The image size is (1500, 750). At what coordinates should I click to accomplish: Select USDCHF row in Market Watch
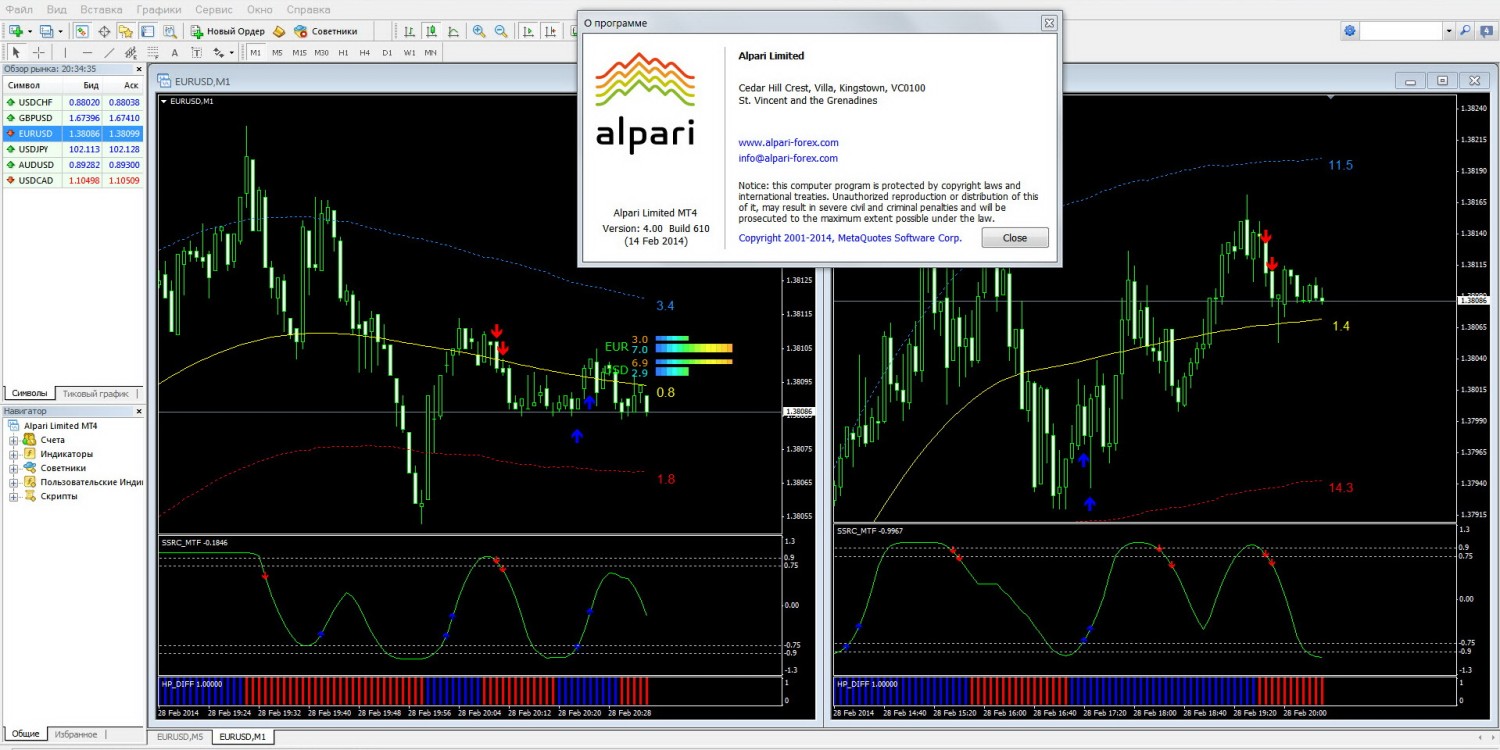[73, 102]
